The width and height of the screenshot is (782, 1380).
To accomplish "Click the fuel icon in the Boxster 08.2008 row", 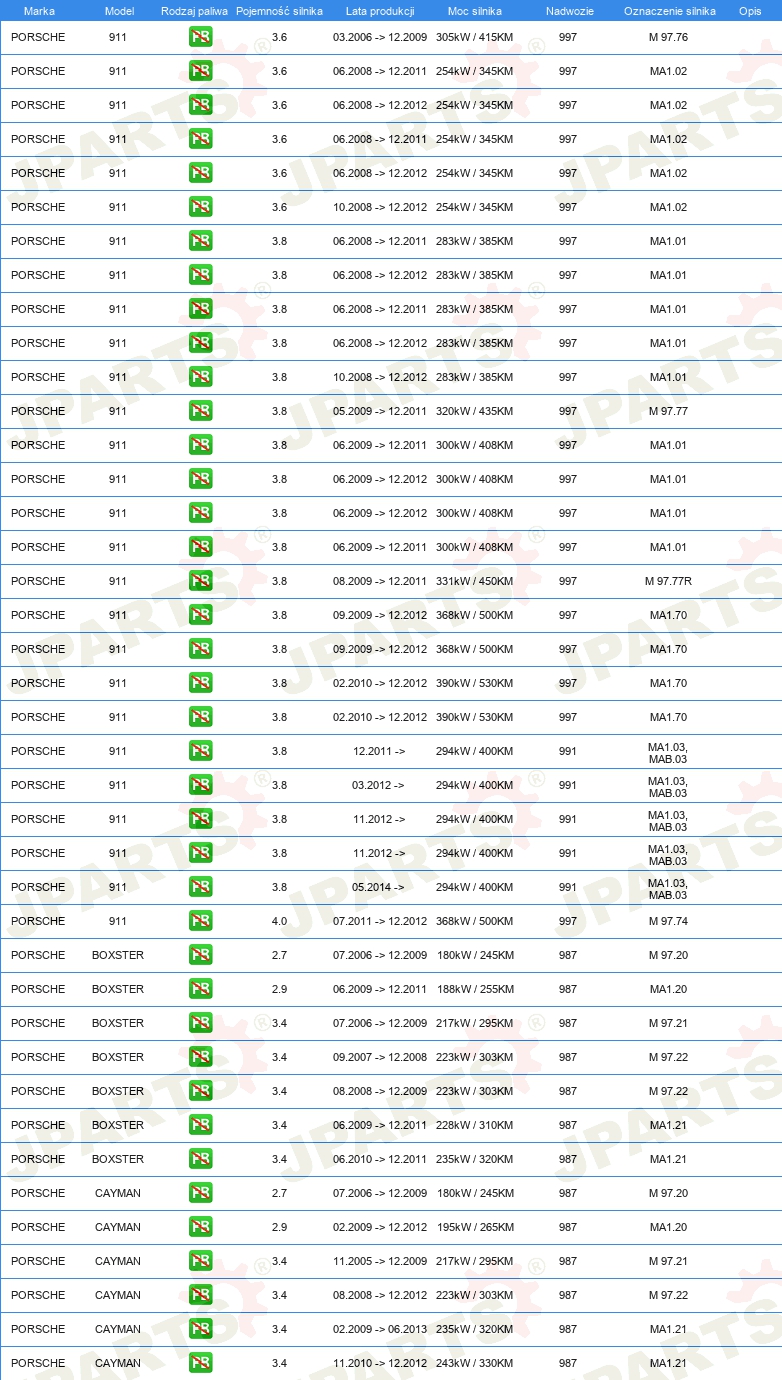I will 200,1091.
